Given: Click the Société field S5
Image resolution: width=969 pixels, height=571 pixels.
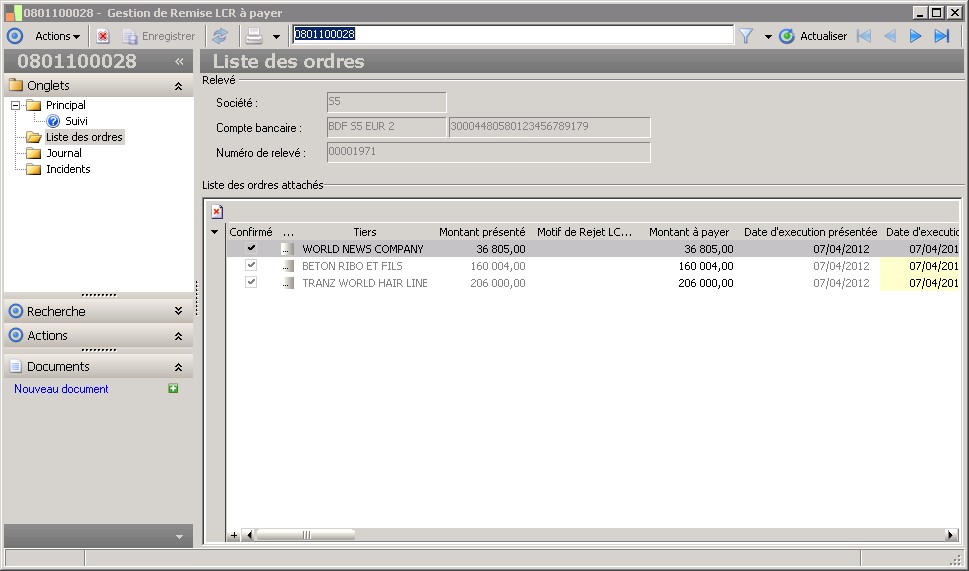Looking at the screenshot, I should click(386, 102).
